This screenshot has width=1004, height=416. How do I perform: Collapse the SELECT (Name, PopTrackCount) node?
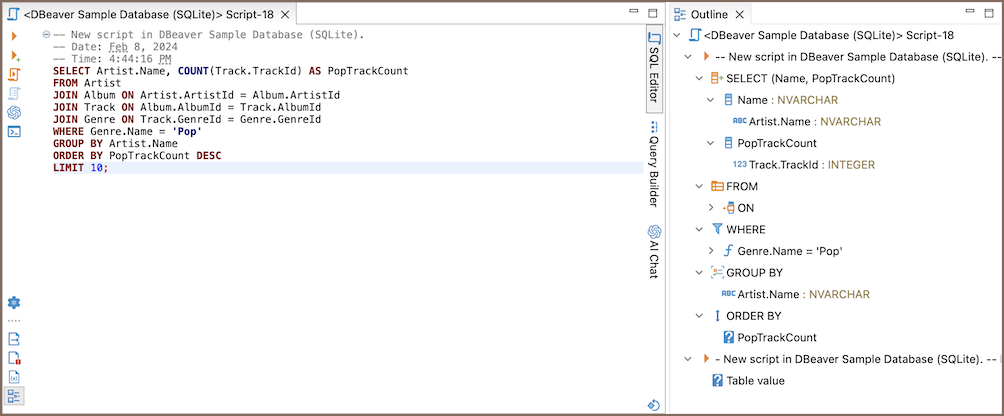click(x=699, y=78)
